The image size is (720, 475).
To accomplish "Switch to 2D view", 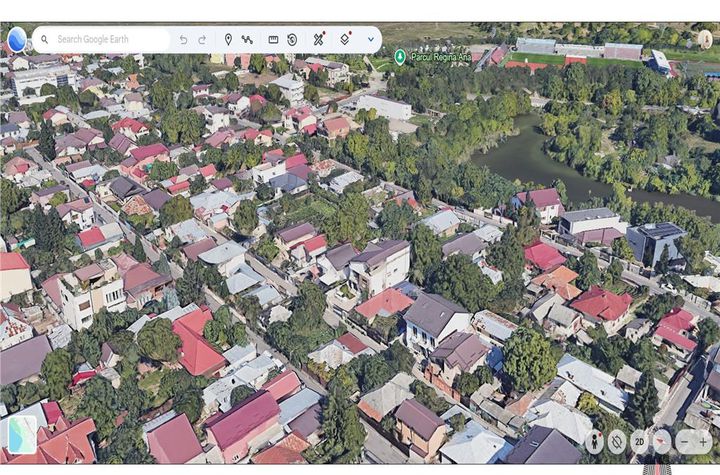I will (x=639, y=441).
